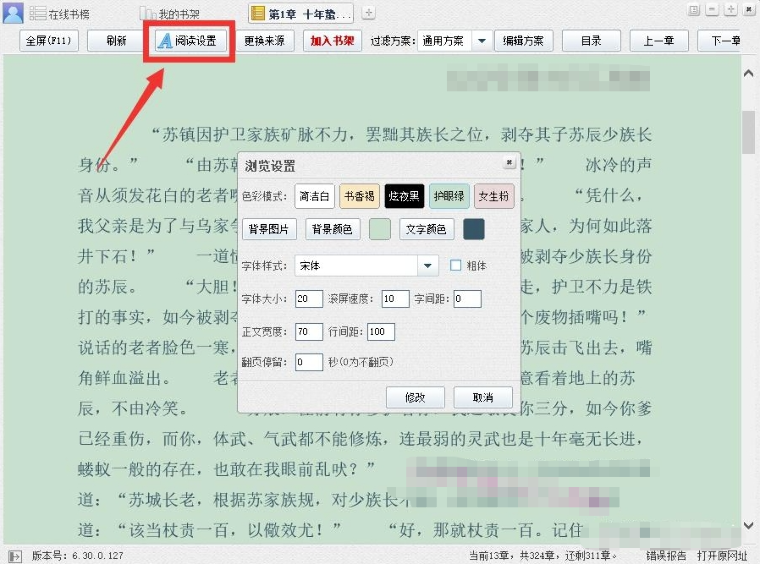The width and height of the screenshot is (760, 564).
Task: Click version text 6.30.0.127
Action: coord(98,556)
